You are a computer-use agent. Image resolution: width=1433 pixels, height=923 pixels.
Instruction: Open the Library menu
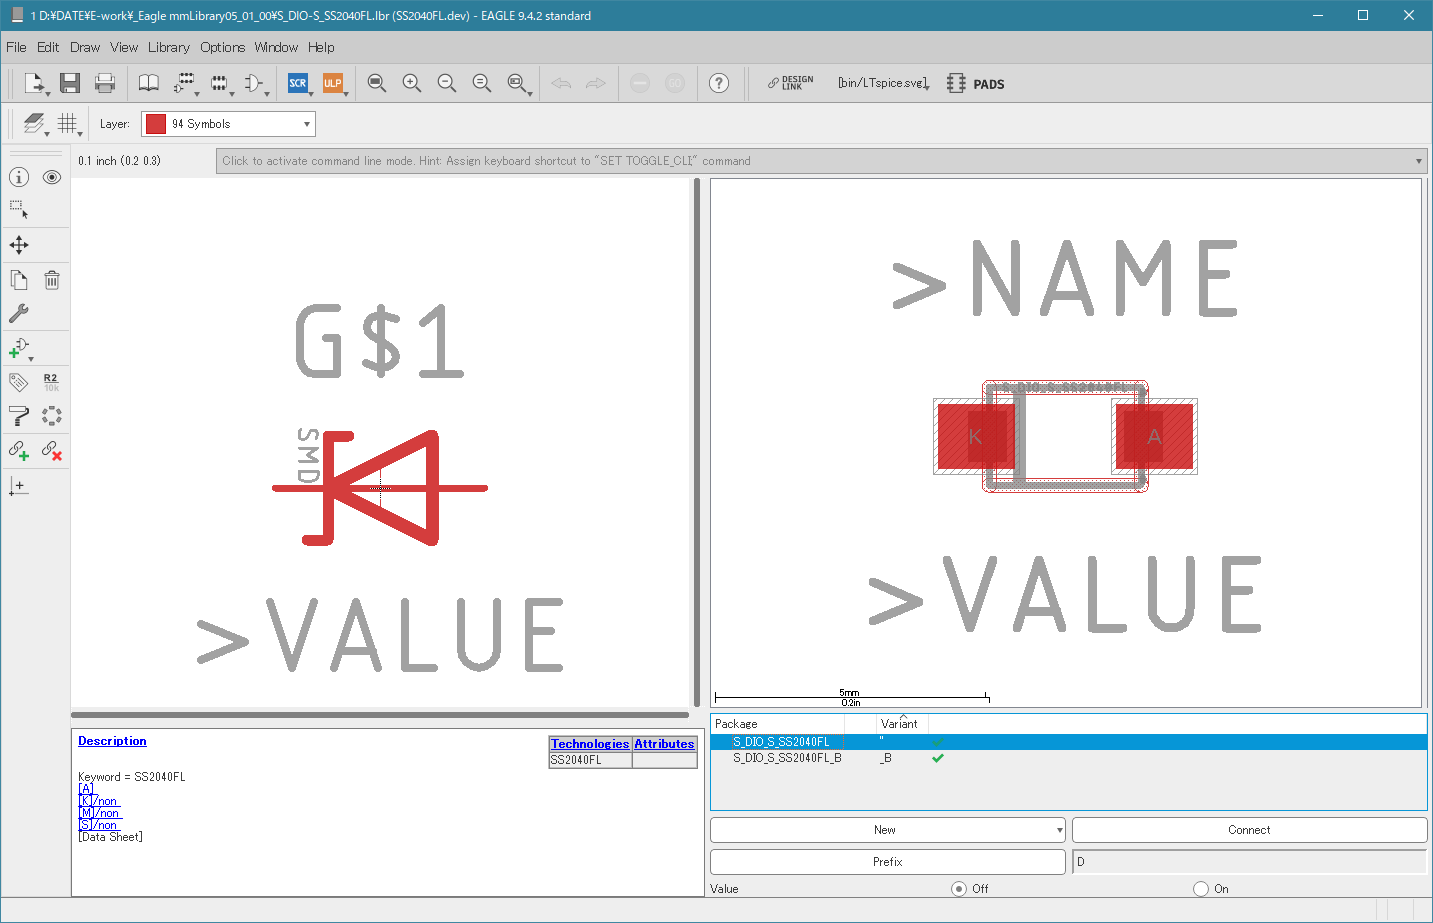169,47
